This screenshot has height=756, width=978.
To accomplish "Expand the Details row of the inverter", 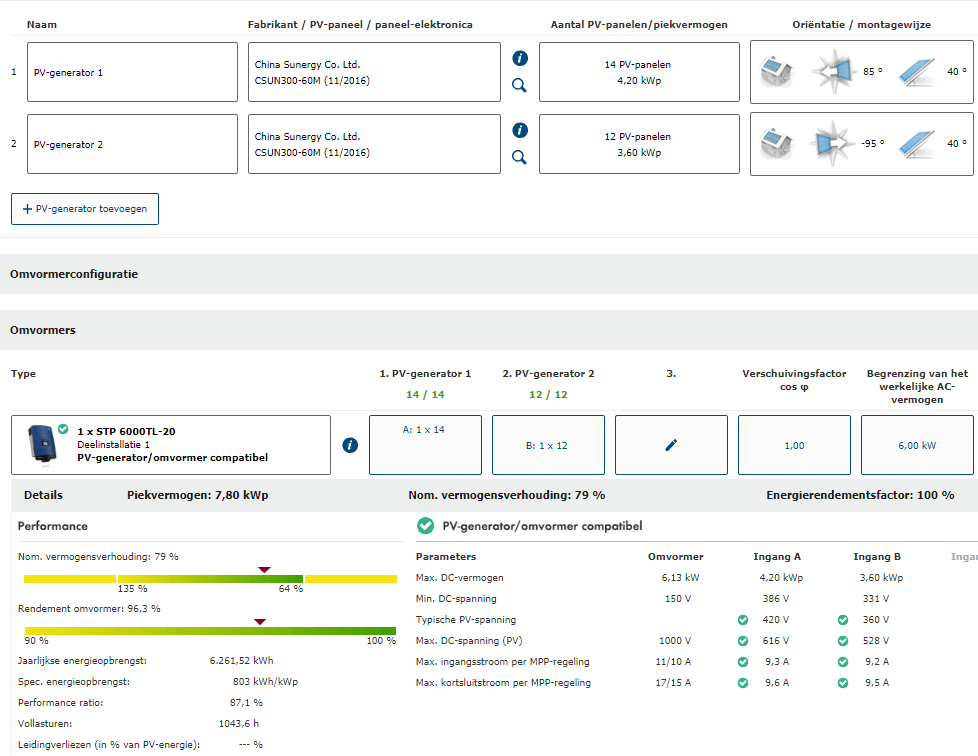I will (43, 495).
